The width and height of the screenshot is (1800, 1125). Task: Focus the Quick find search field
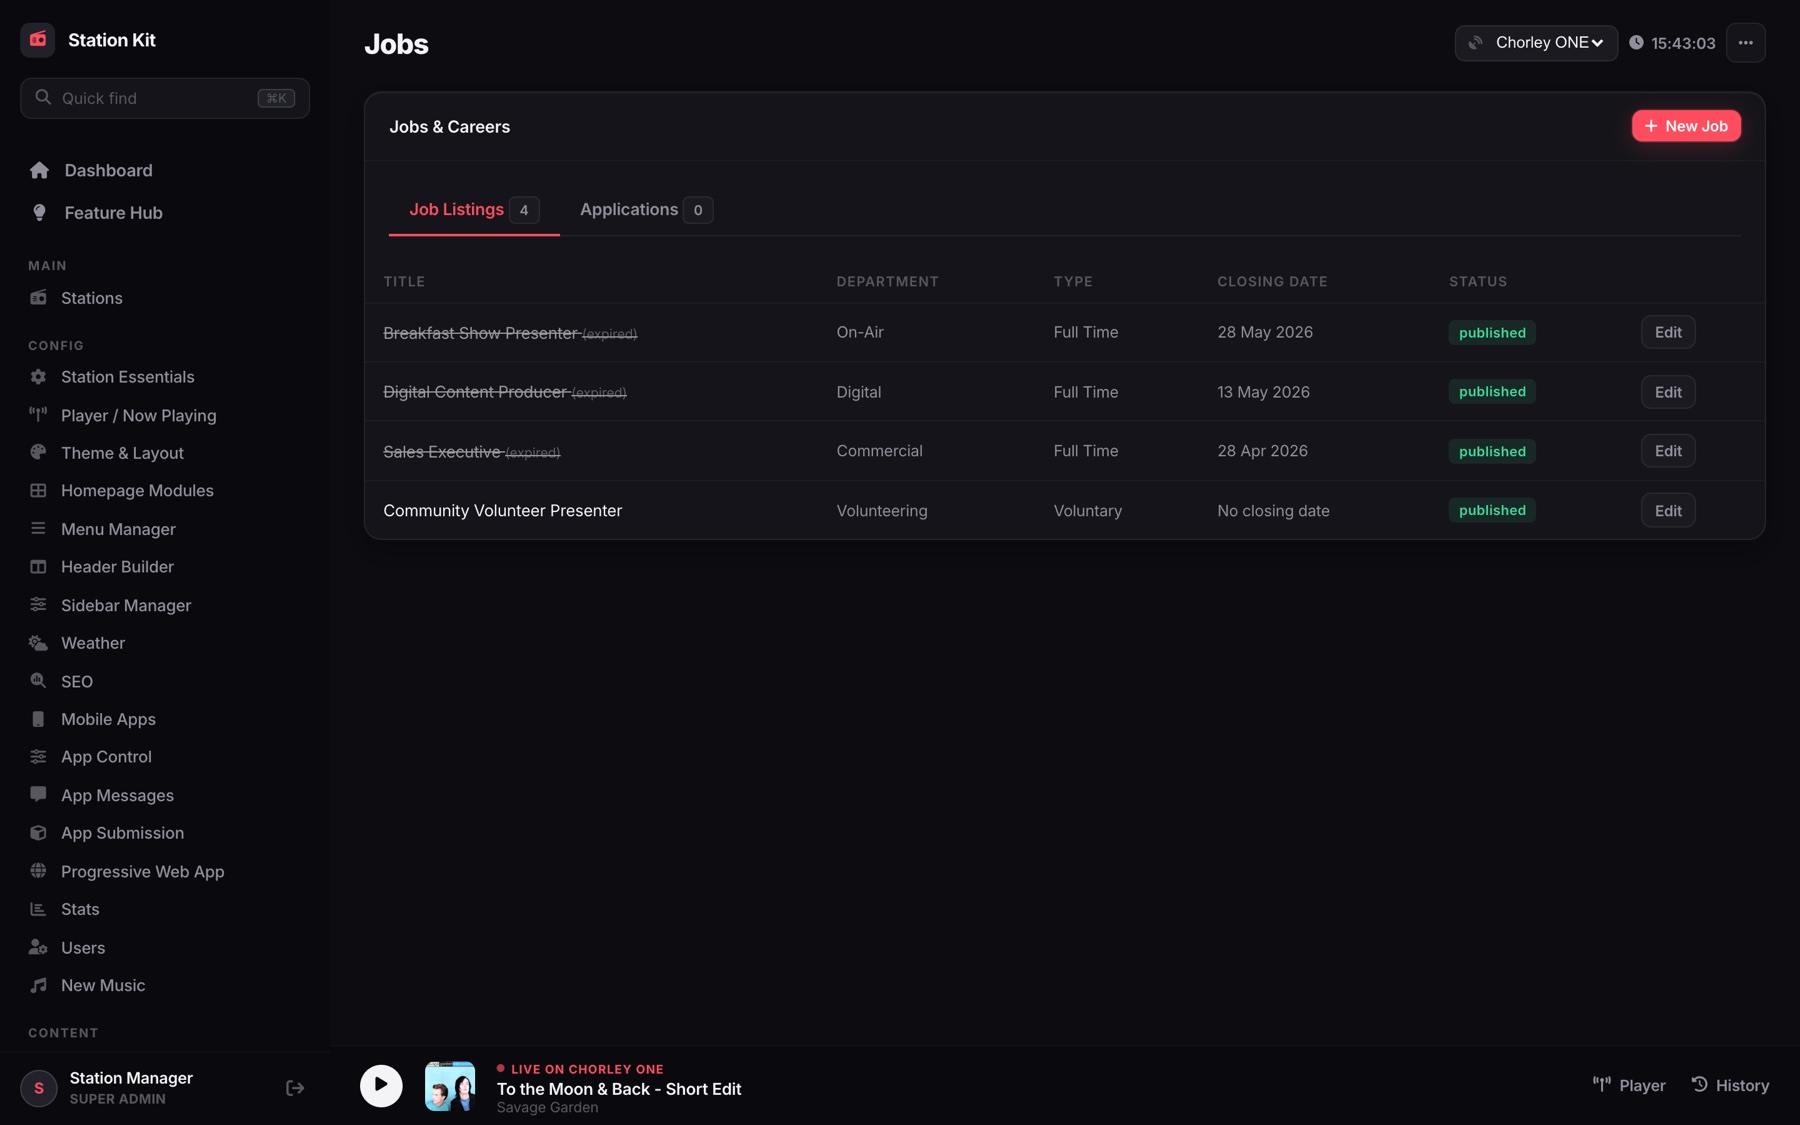tap(165, 98)
